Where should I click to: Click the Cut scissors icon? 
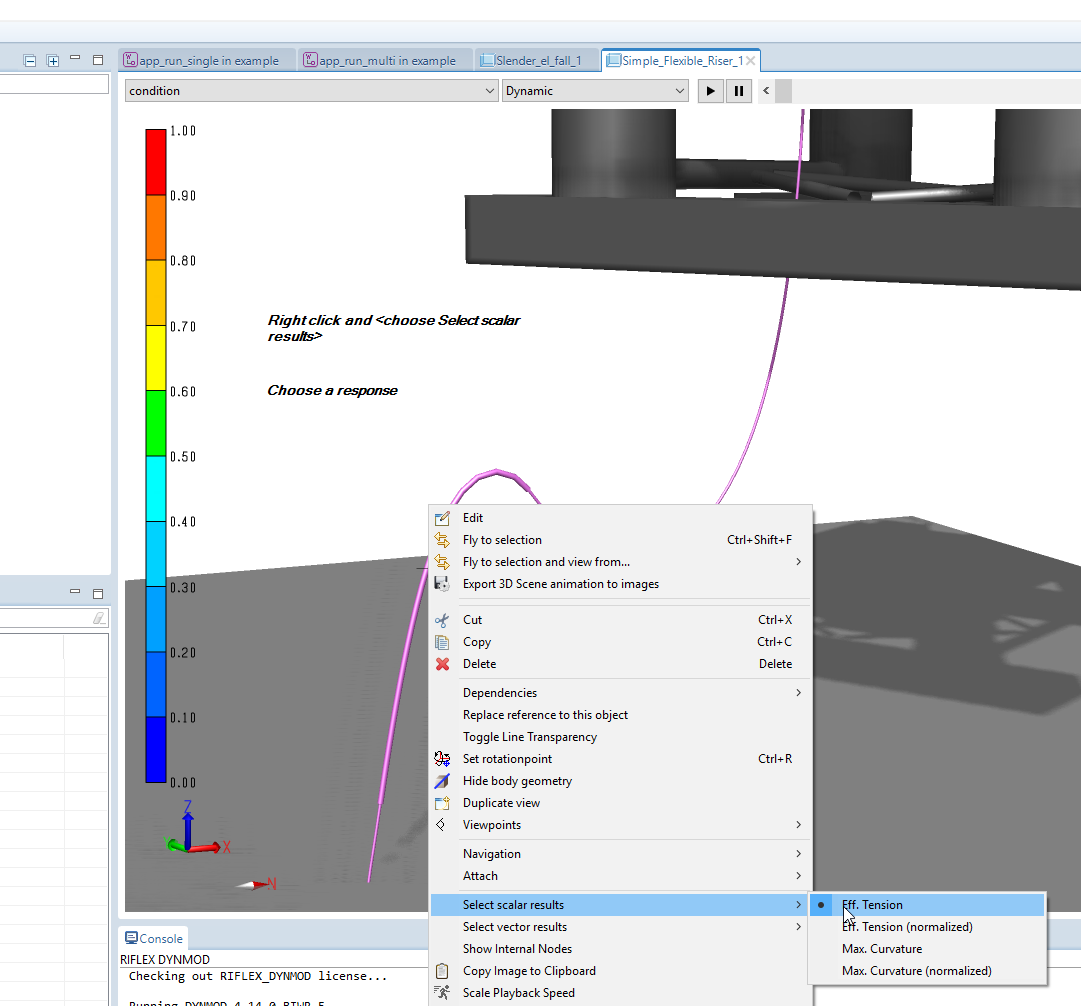click(442, 620)
